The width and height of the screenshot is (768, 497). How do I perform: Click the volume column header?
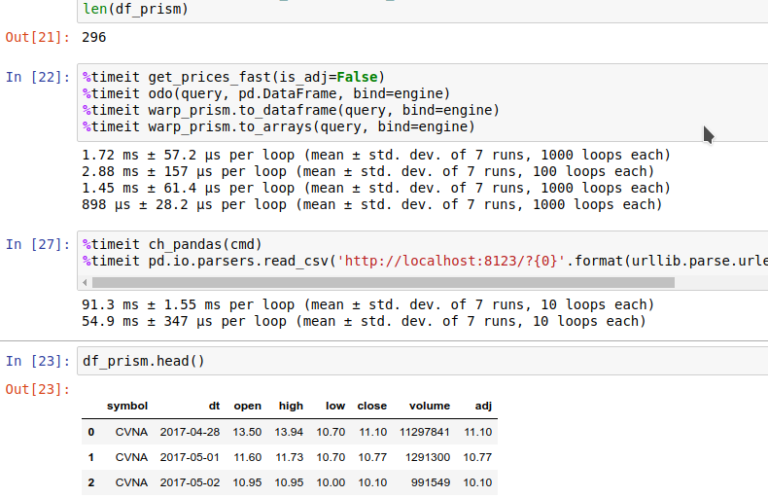(429, 406)
